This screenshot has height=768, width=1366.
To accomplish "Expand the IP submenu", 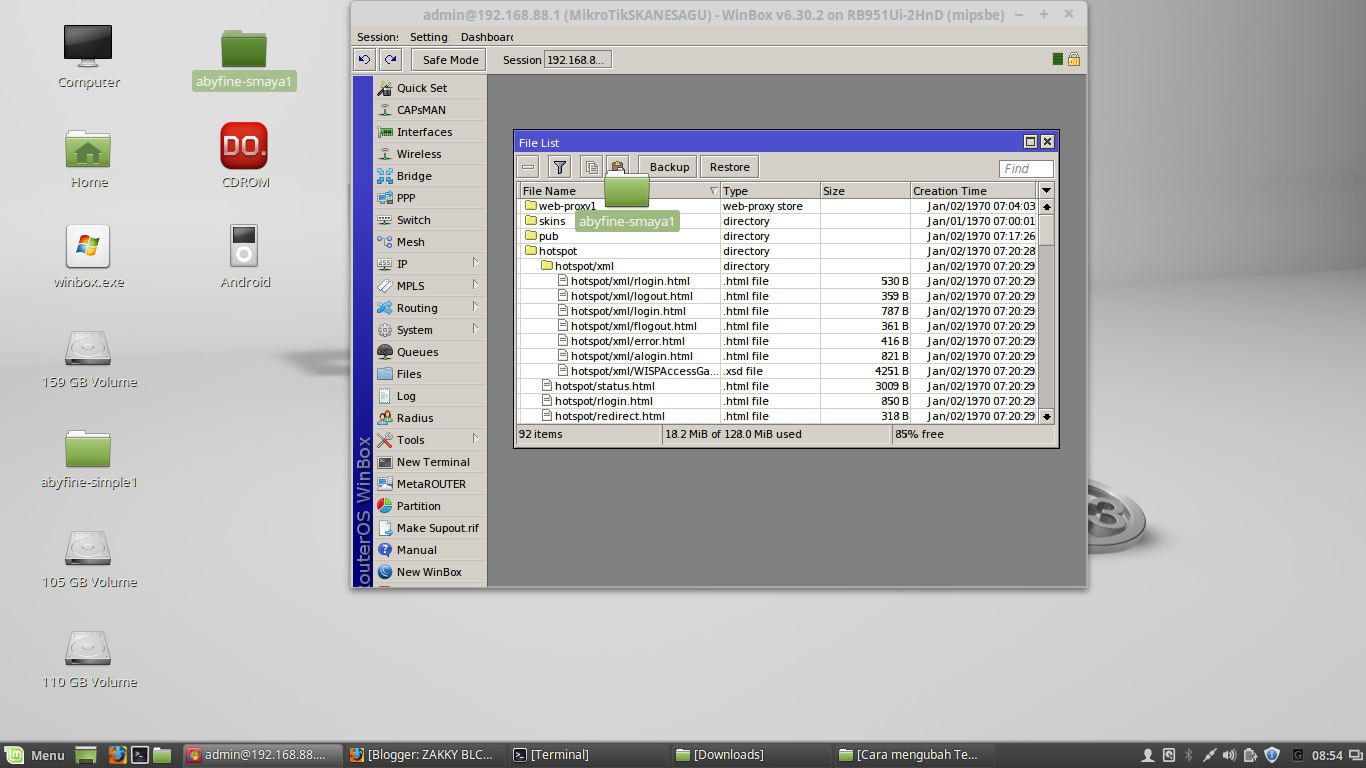I will click(x=430, y=264).
